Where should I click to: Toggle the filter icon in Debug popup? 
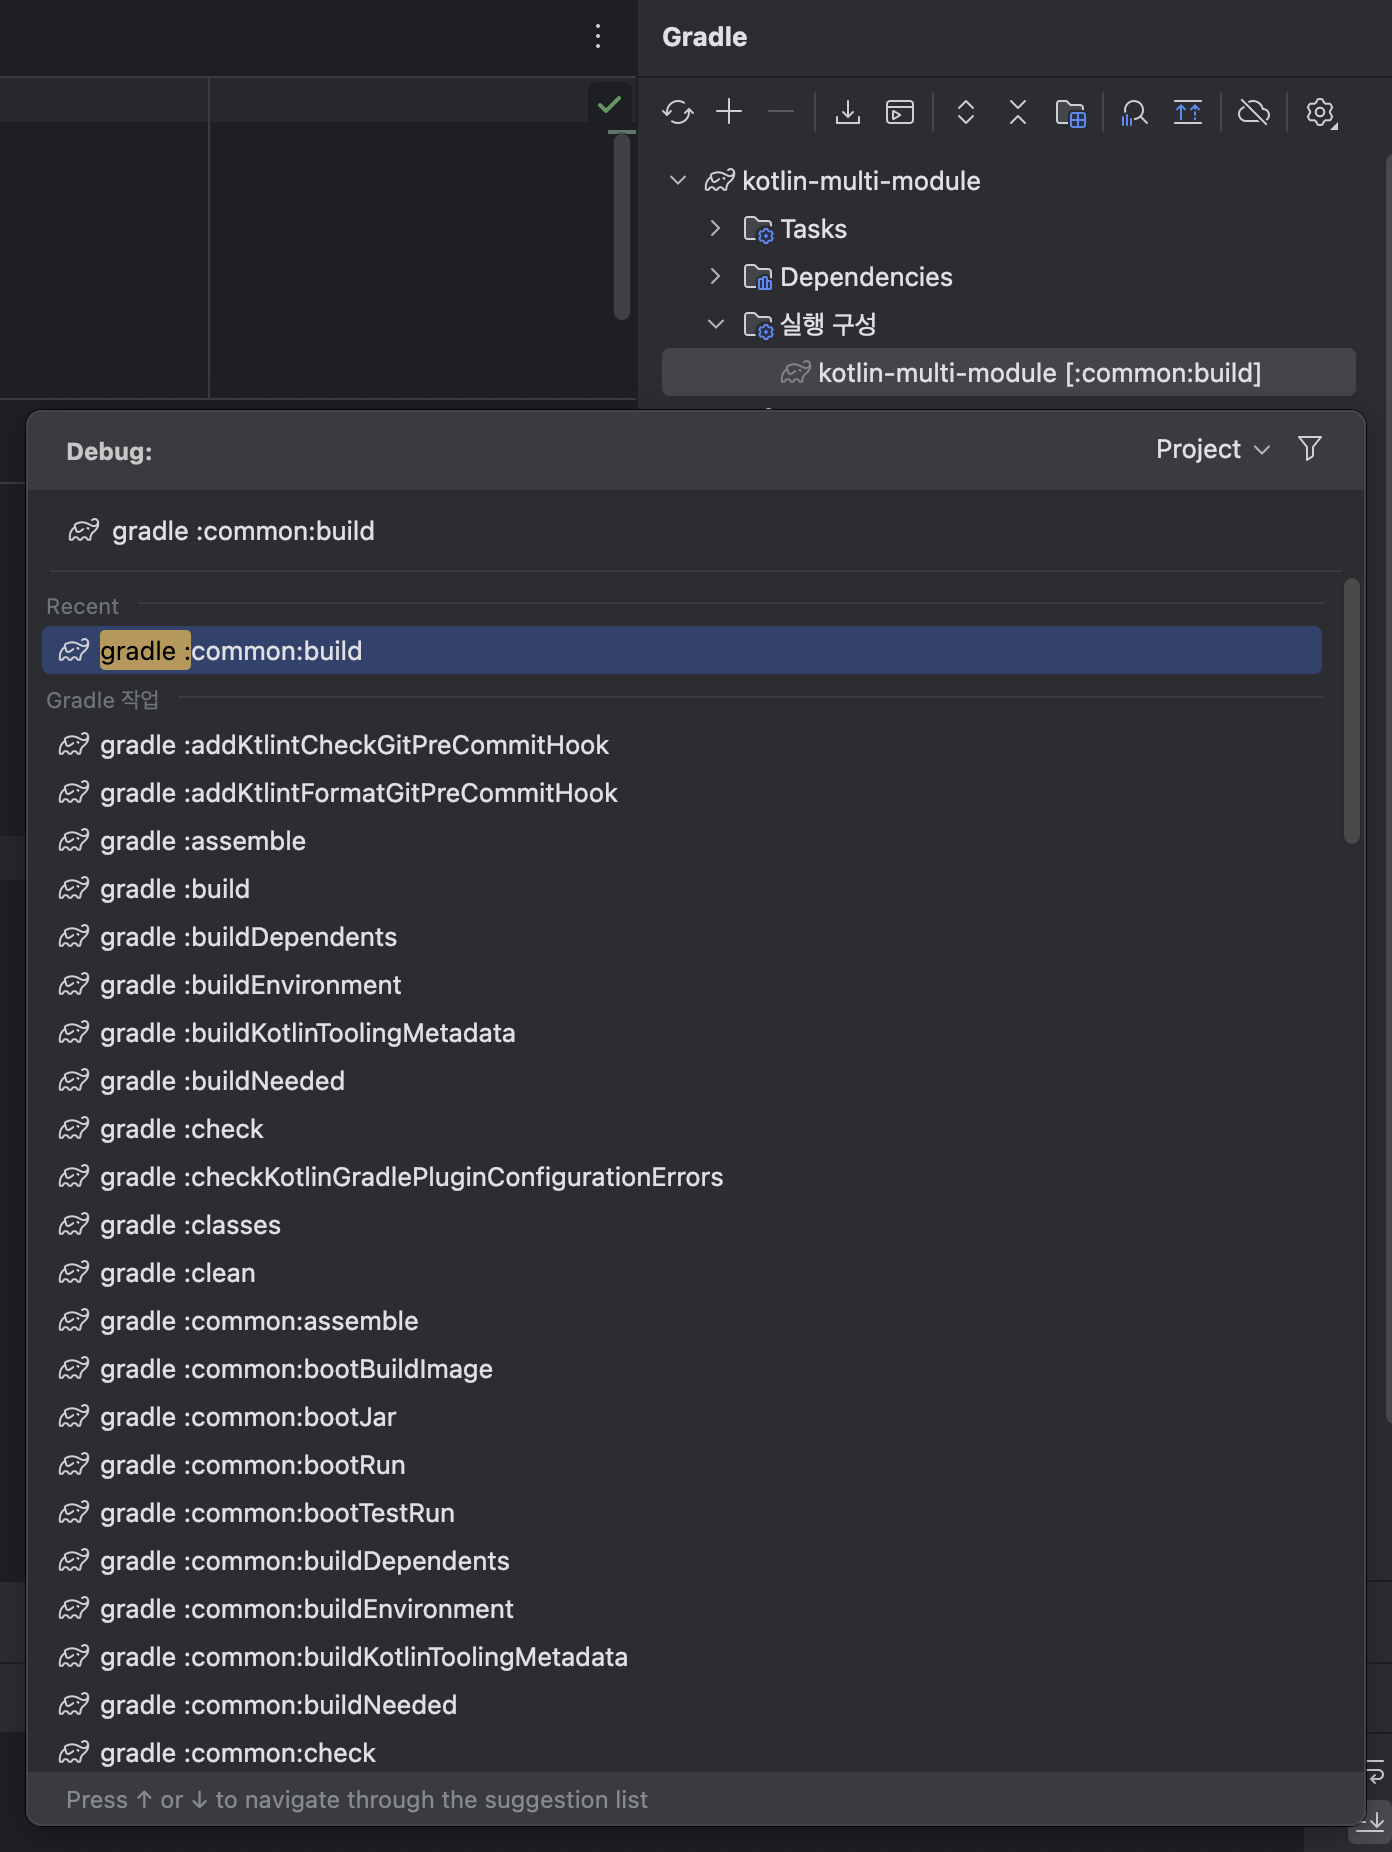tap(1310, 448)
